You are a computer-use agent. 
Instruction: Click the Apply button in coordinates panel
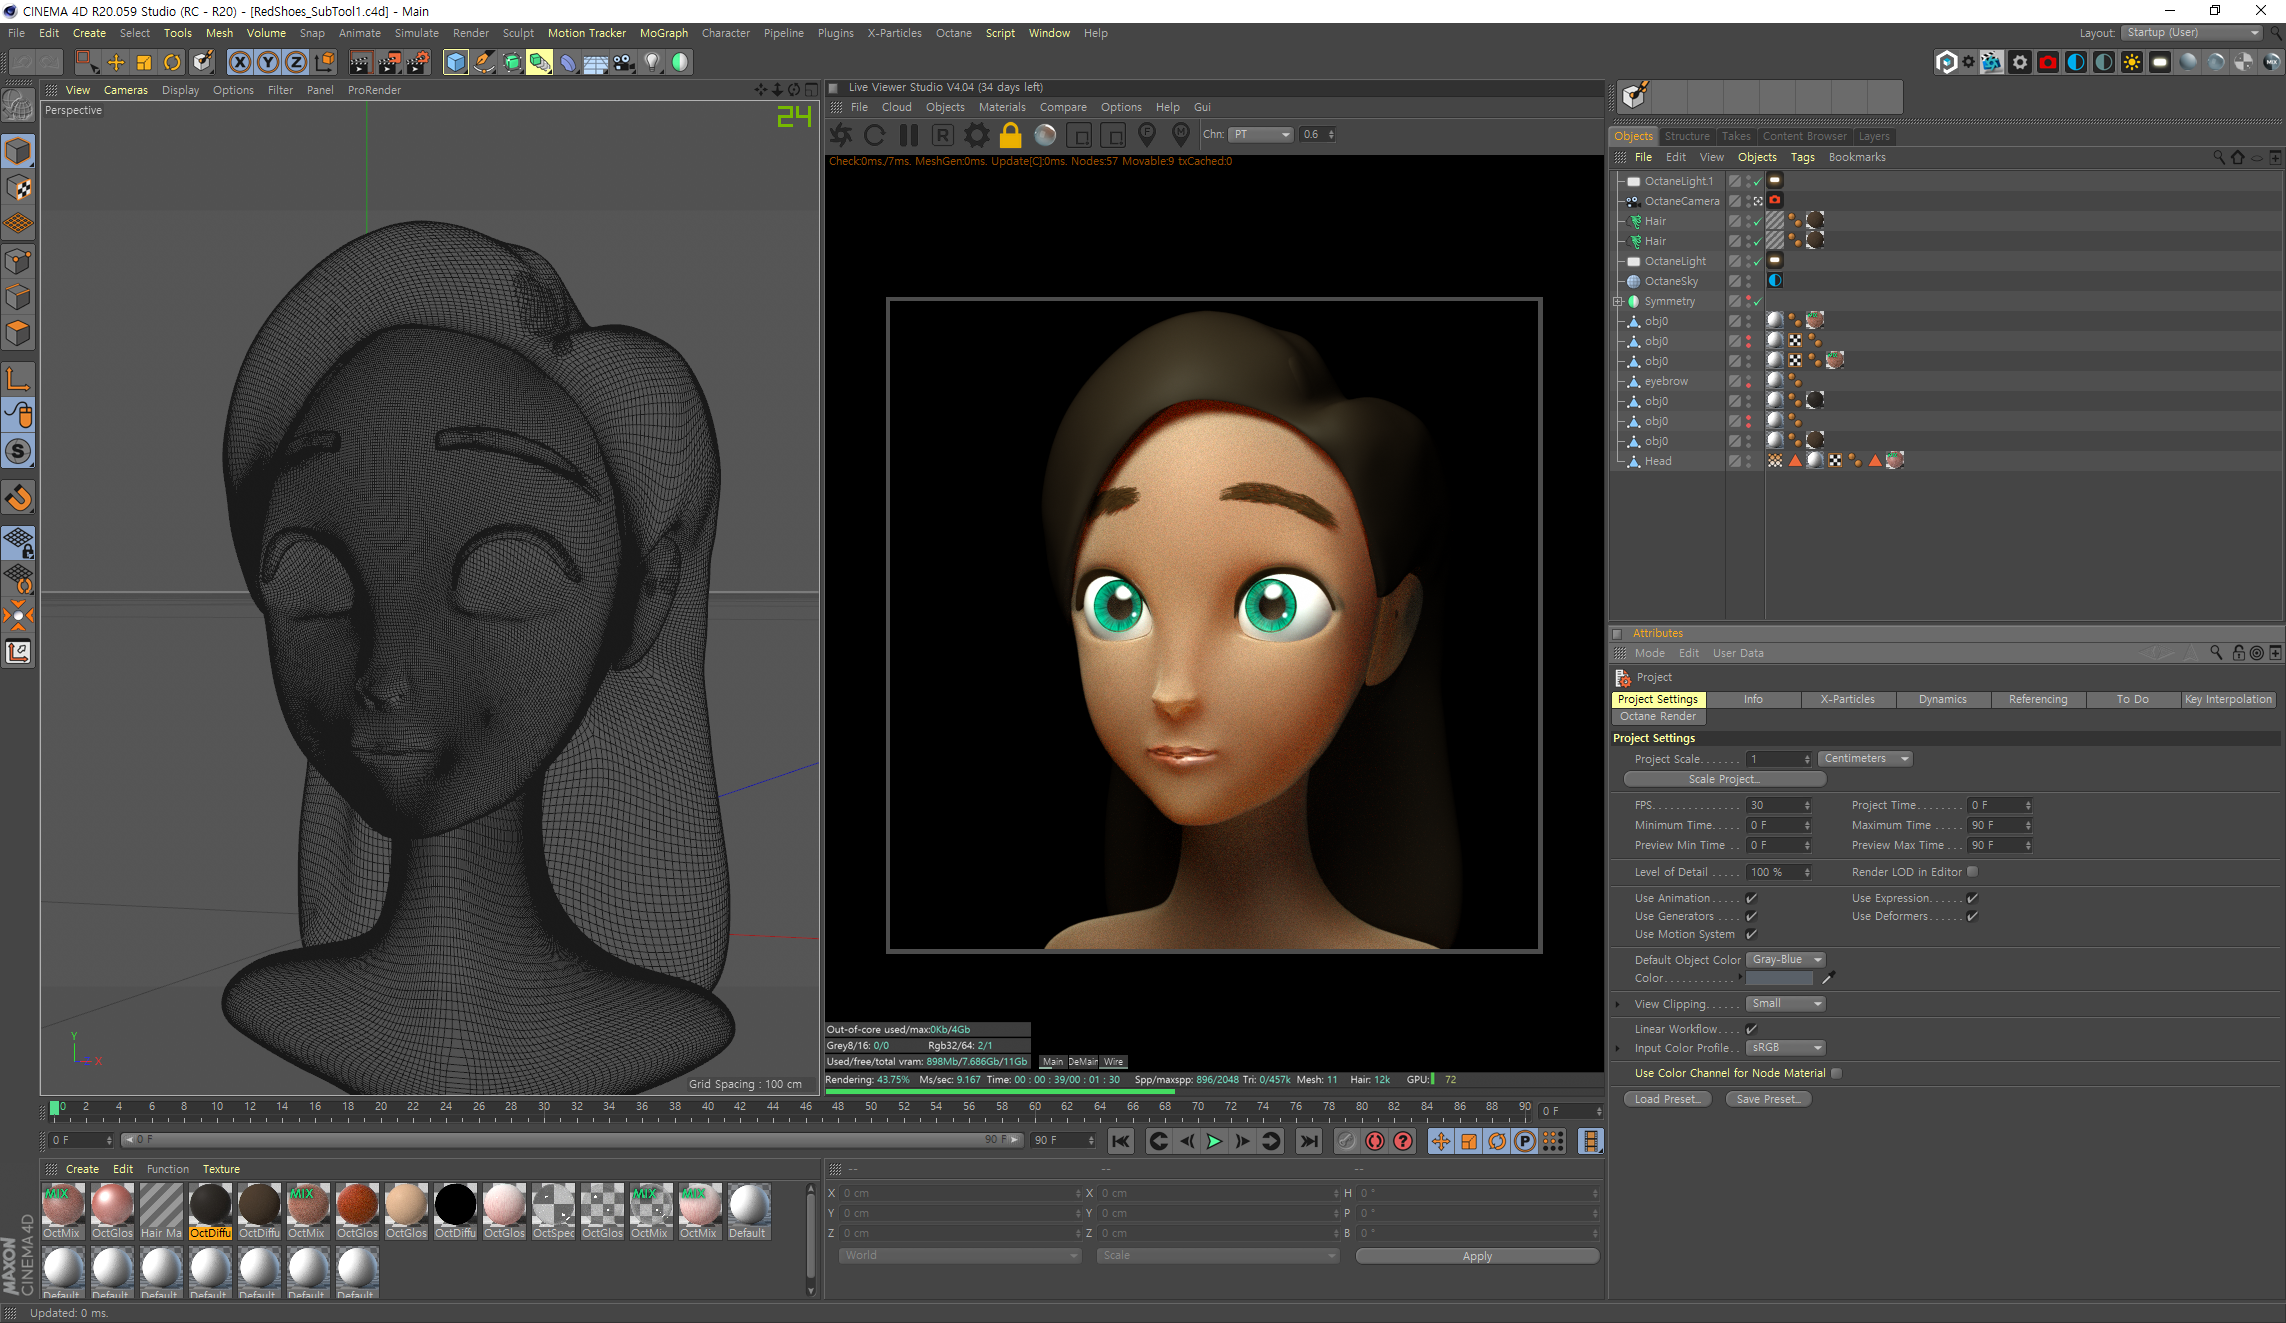tap(1477, 1256)
